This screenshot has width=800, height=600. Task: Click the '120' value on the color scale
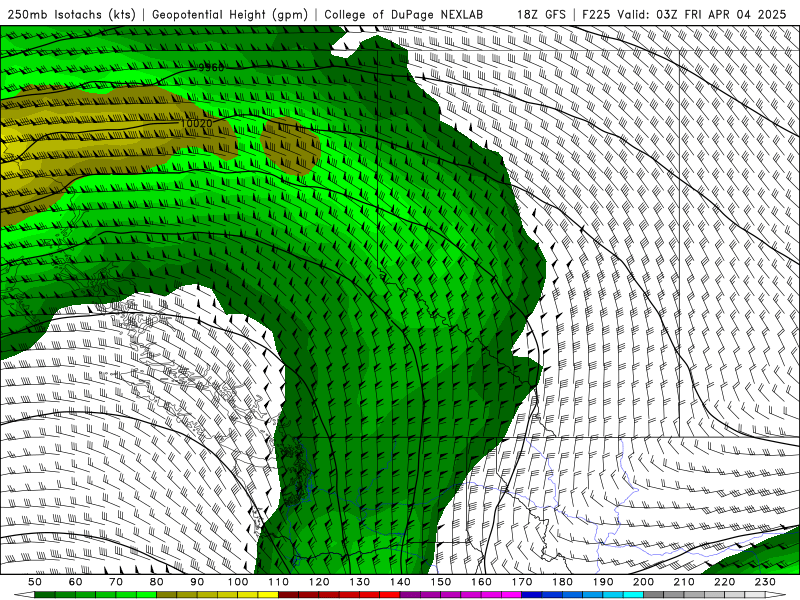pos(319,582)
